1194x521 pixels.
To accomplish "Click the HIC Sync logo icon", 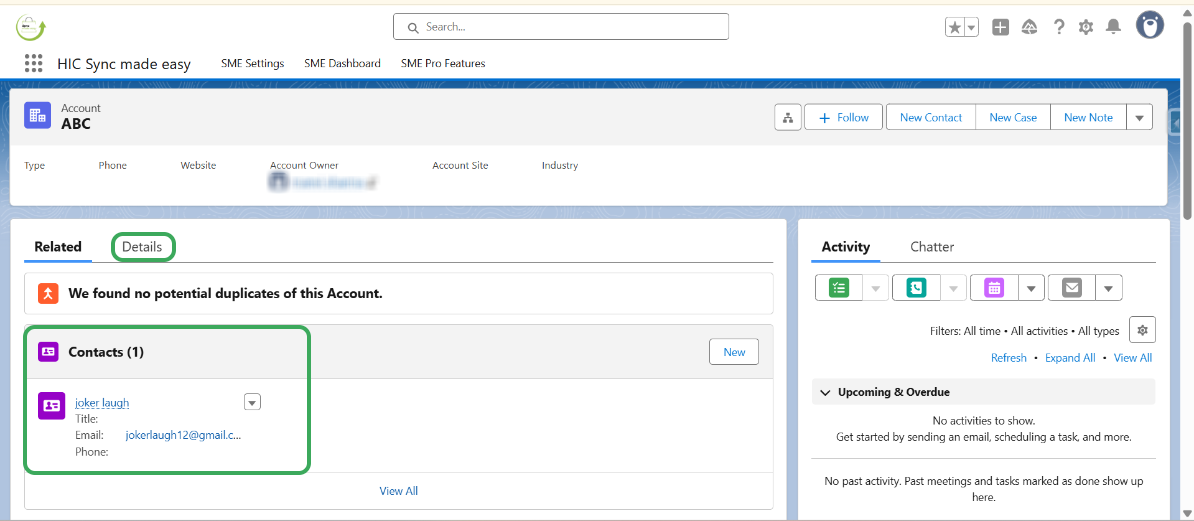I will click(31, 28).
